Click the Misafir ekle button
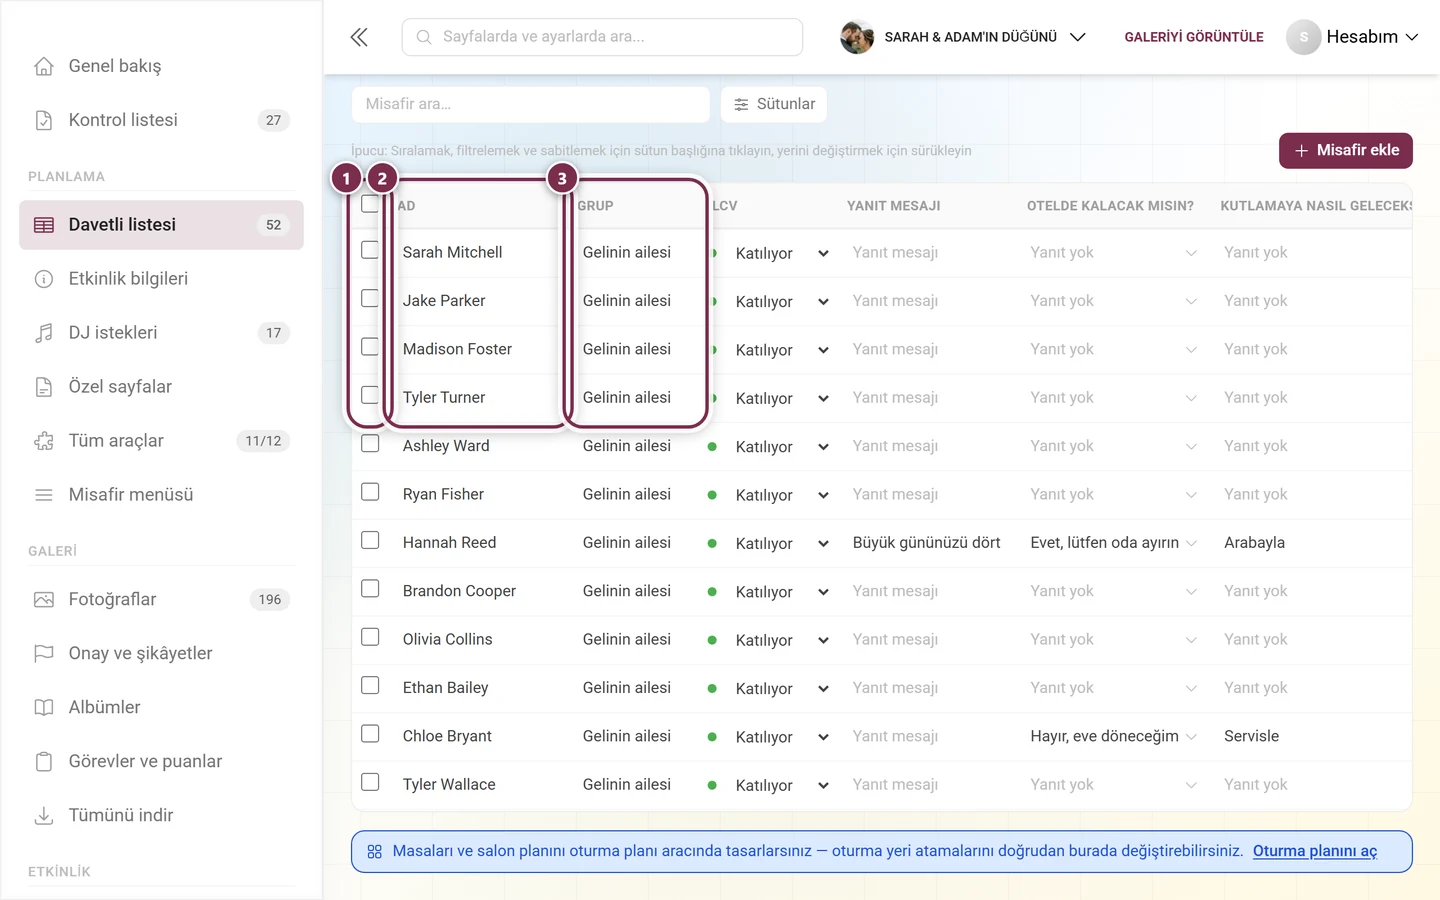This screenshot has width=1440, height=900. coord(1346,150)
